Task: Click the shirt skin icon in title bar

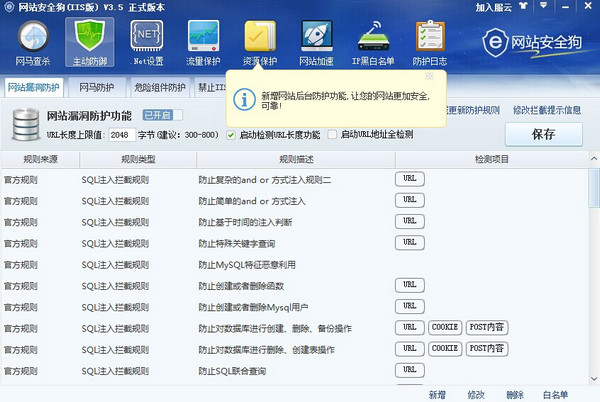Action: [x=523, y=6]
